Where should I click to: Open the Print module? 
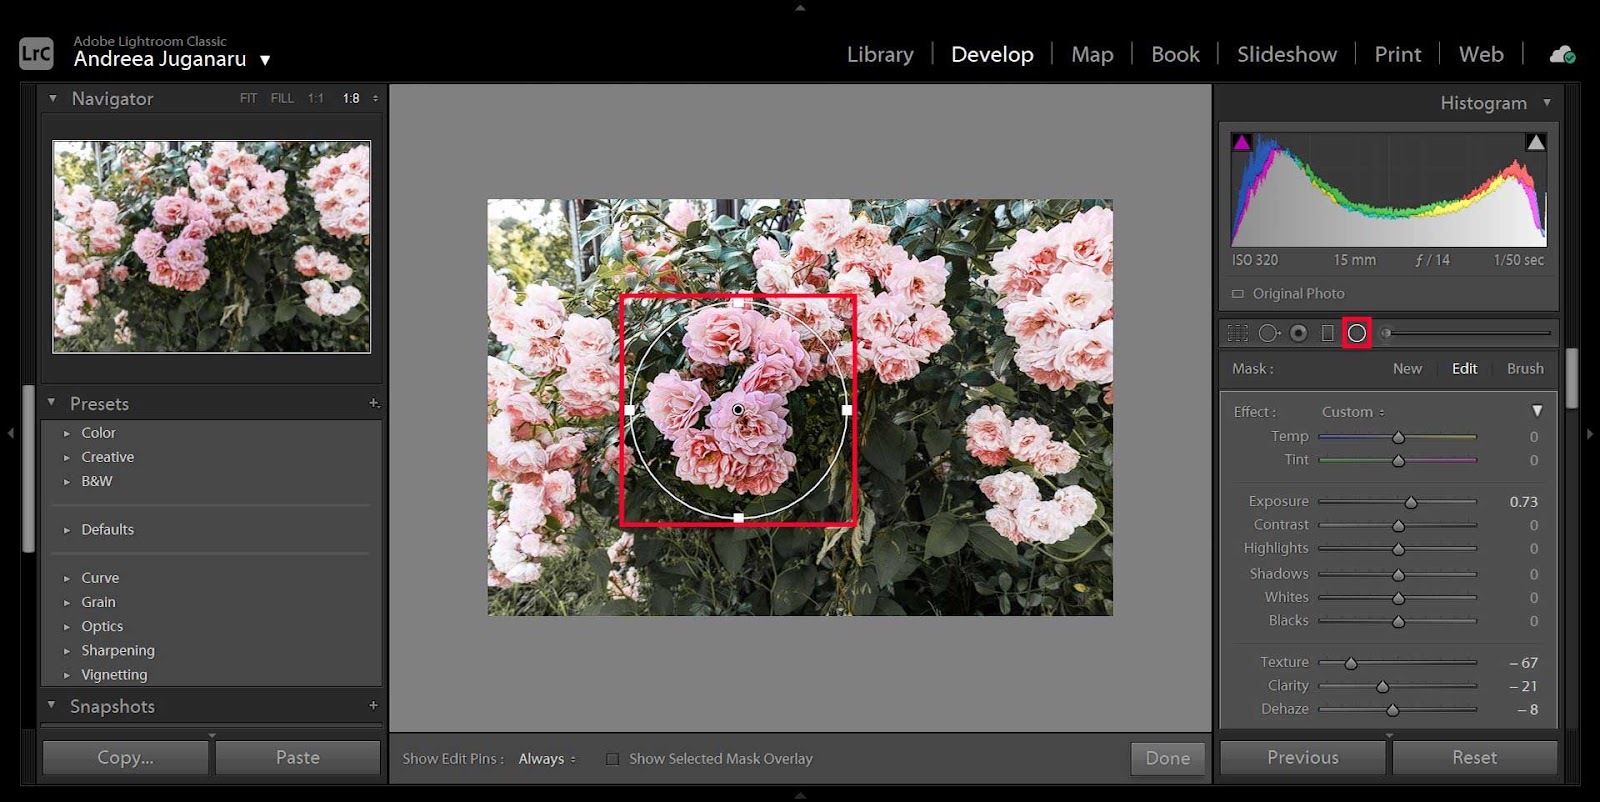point(1398,54)
